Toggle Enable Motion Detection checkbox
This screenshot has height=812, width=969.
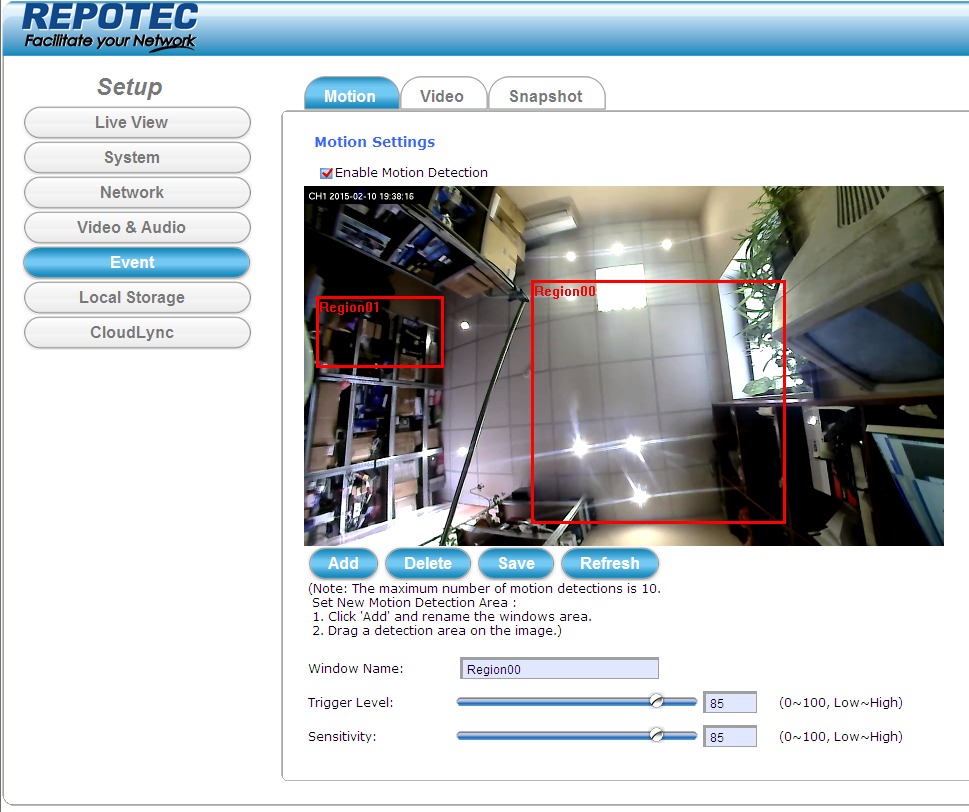(x=326, y=173)
